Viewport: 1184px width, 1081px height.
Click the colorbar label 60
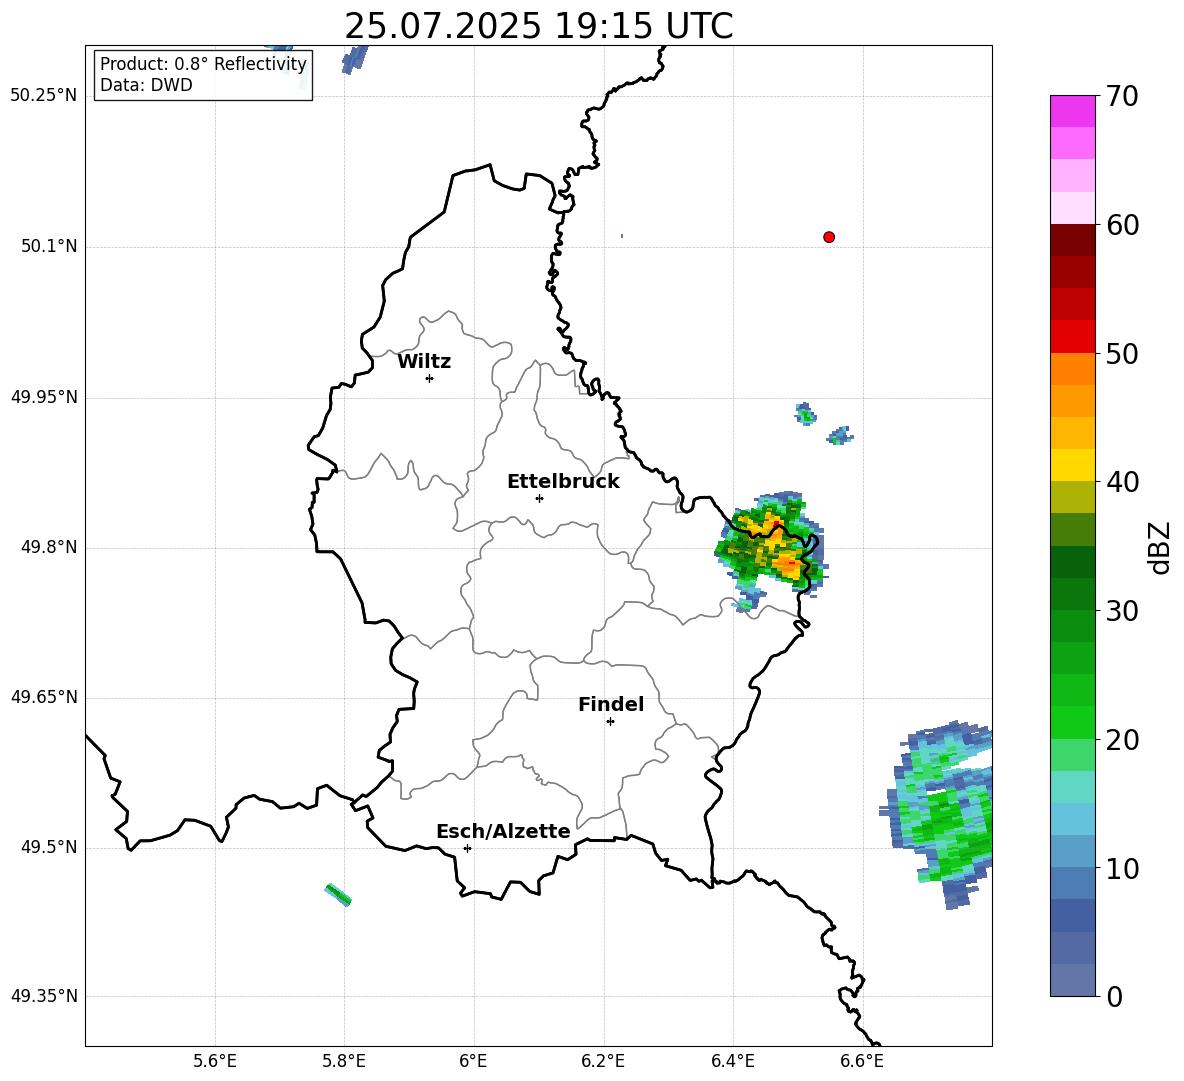point(1122,225)
